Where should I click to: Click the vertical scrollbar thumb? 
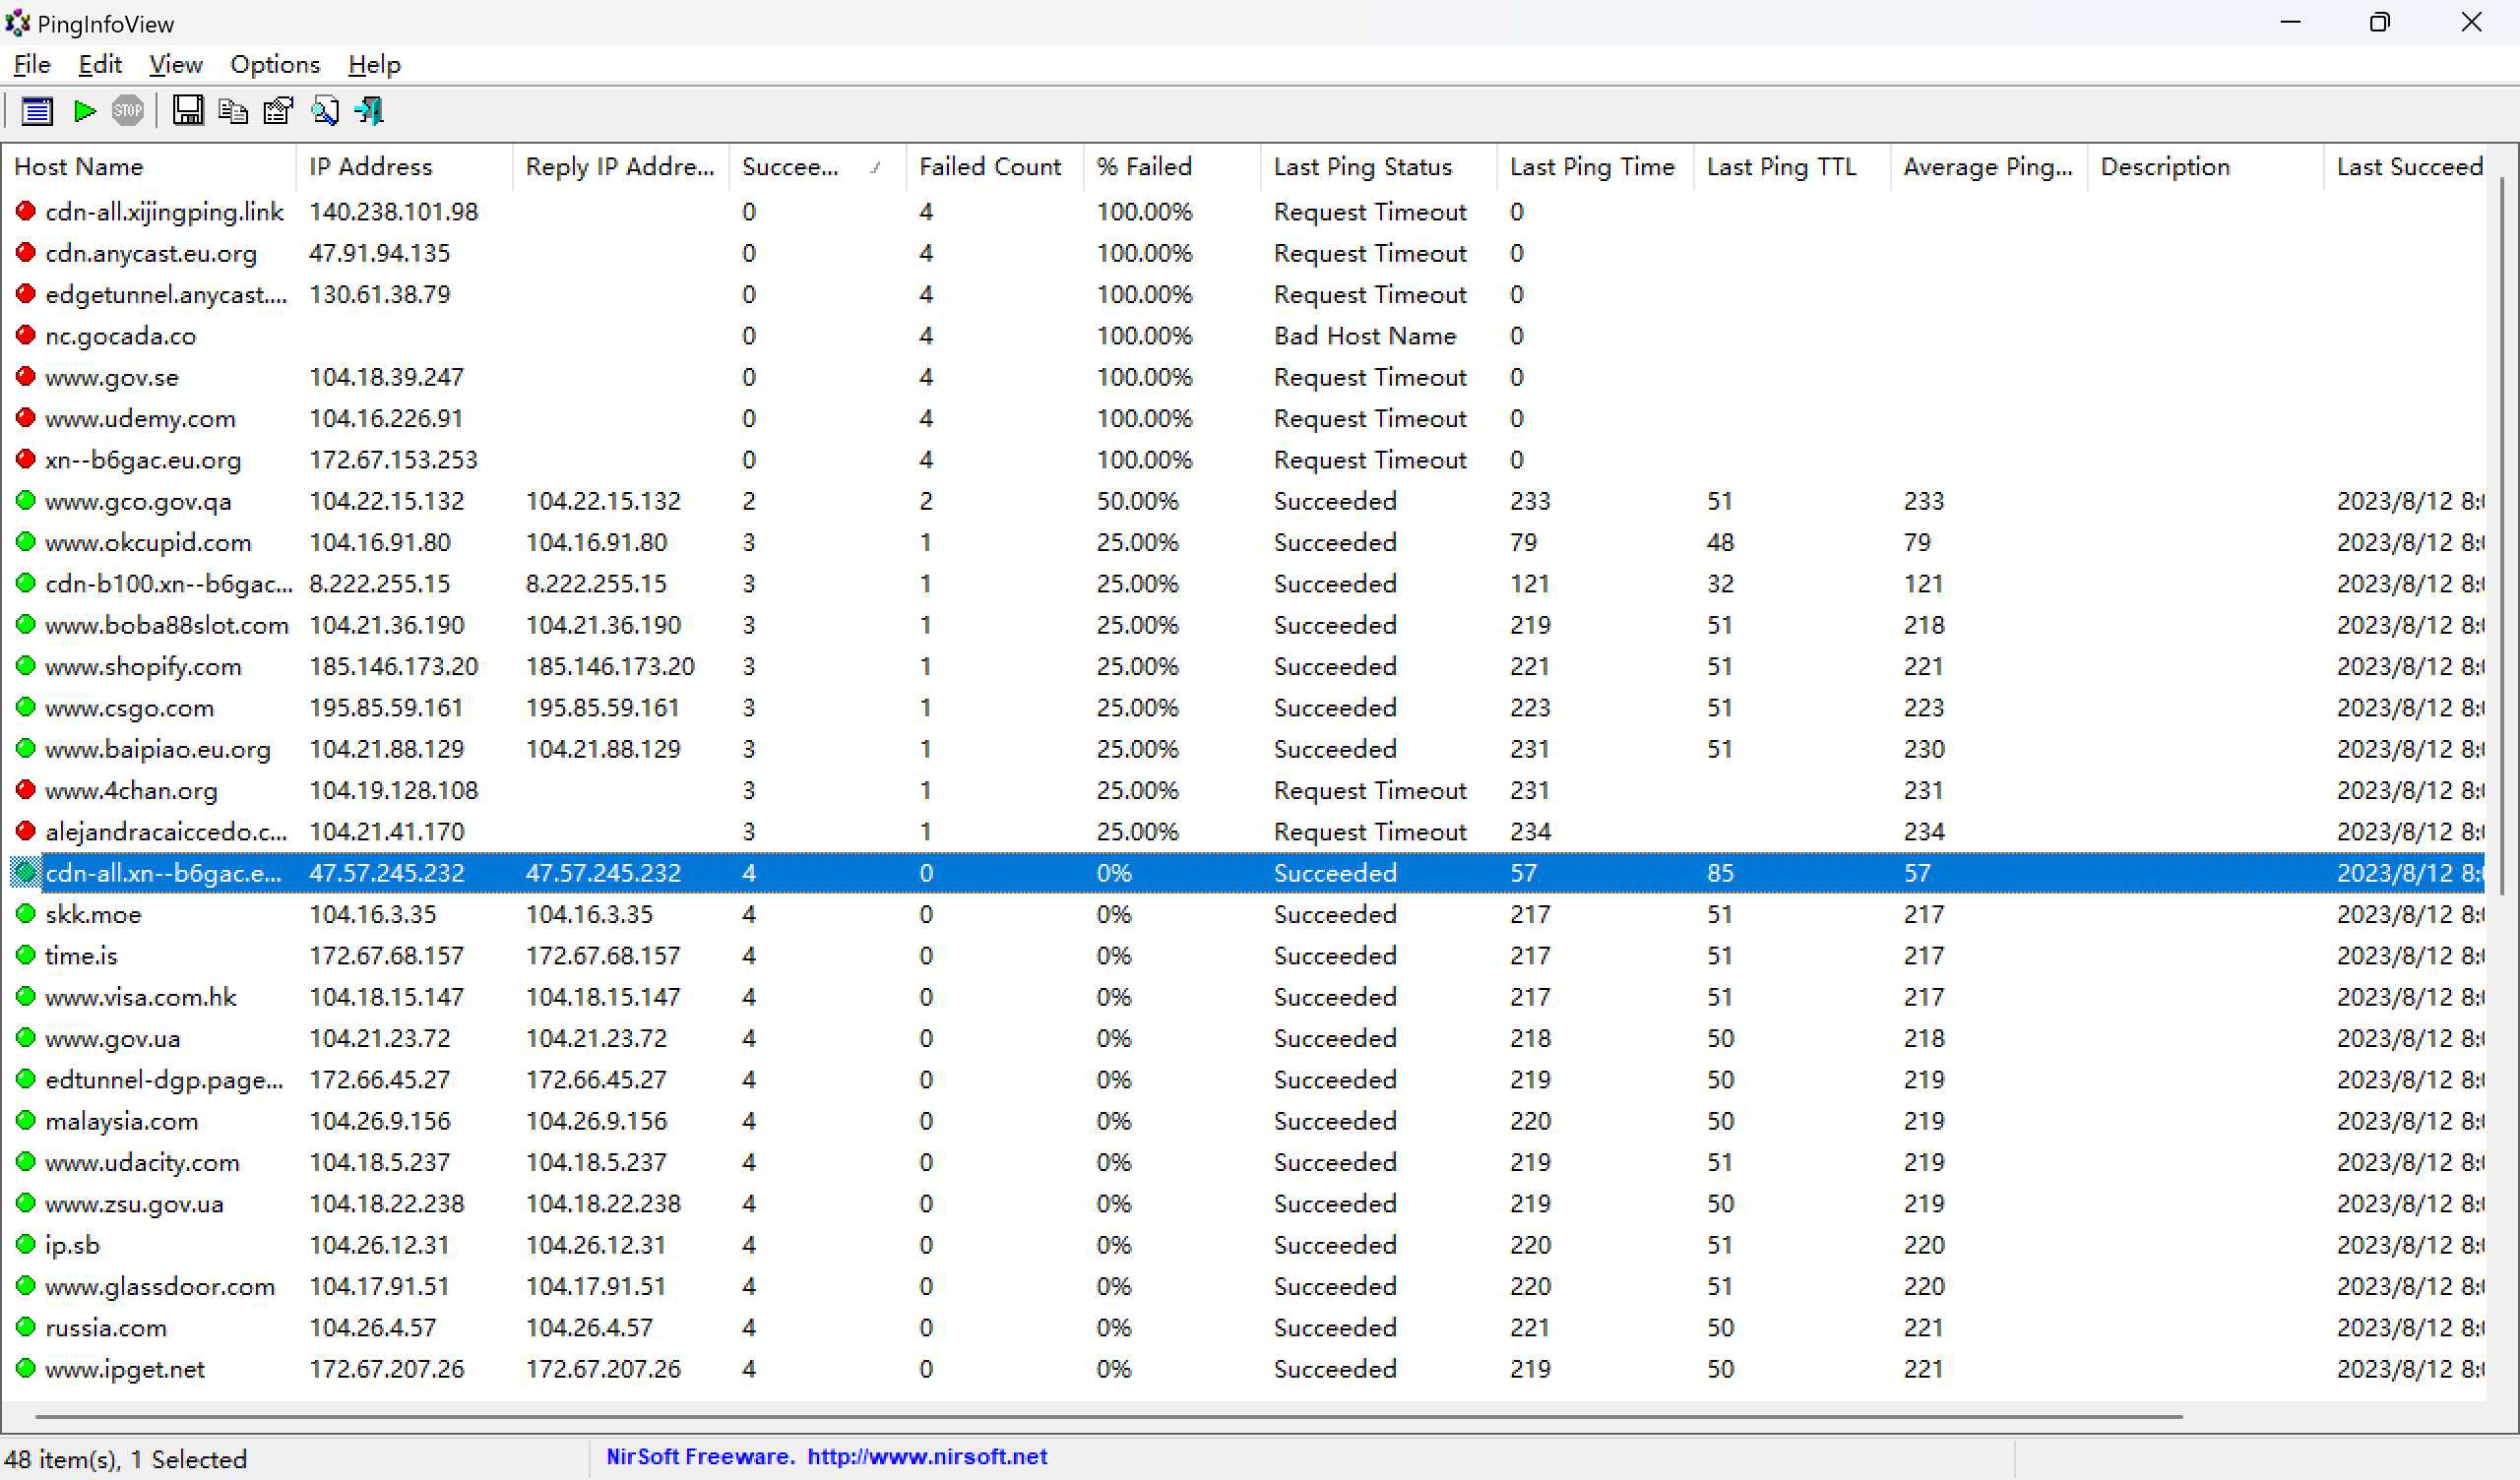2501,536
